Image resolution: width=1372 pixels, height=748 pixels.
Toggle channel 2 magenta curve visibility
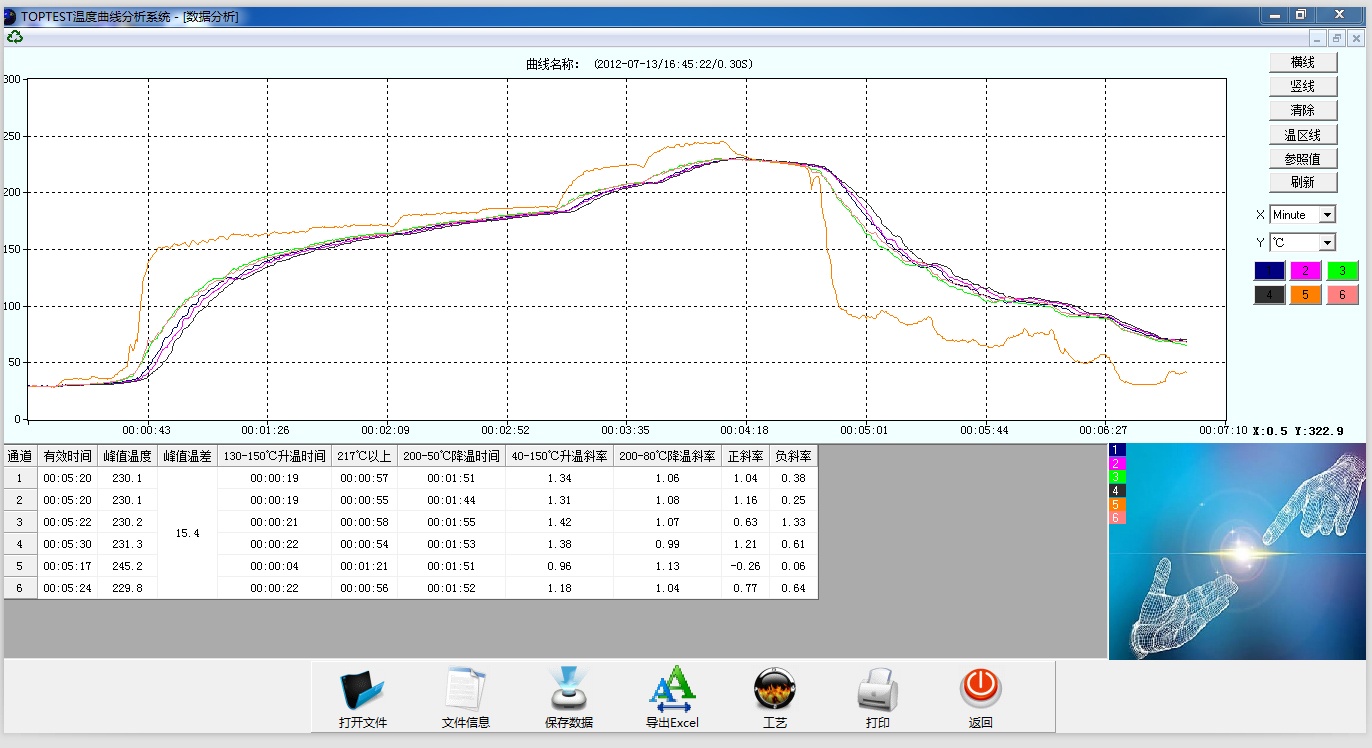(x=1305, y=270)
